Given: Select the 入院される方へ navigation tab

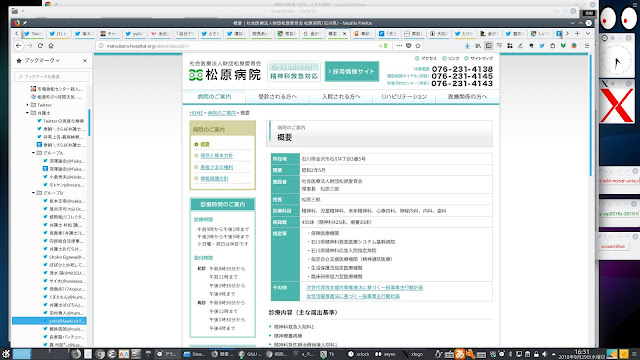Looking at the screenshot, I should pyautogui.click(x=341, y=97).
